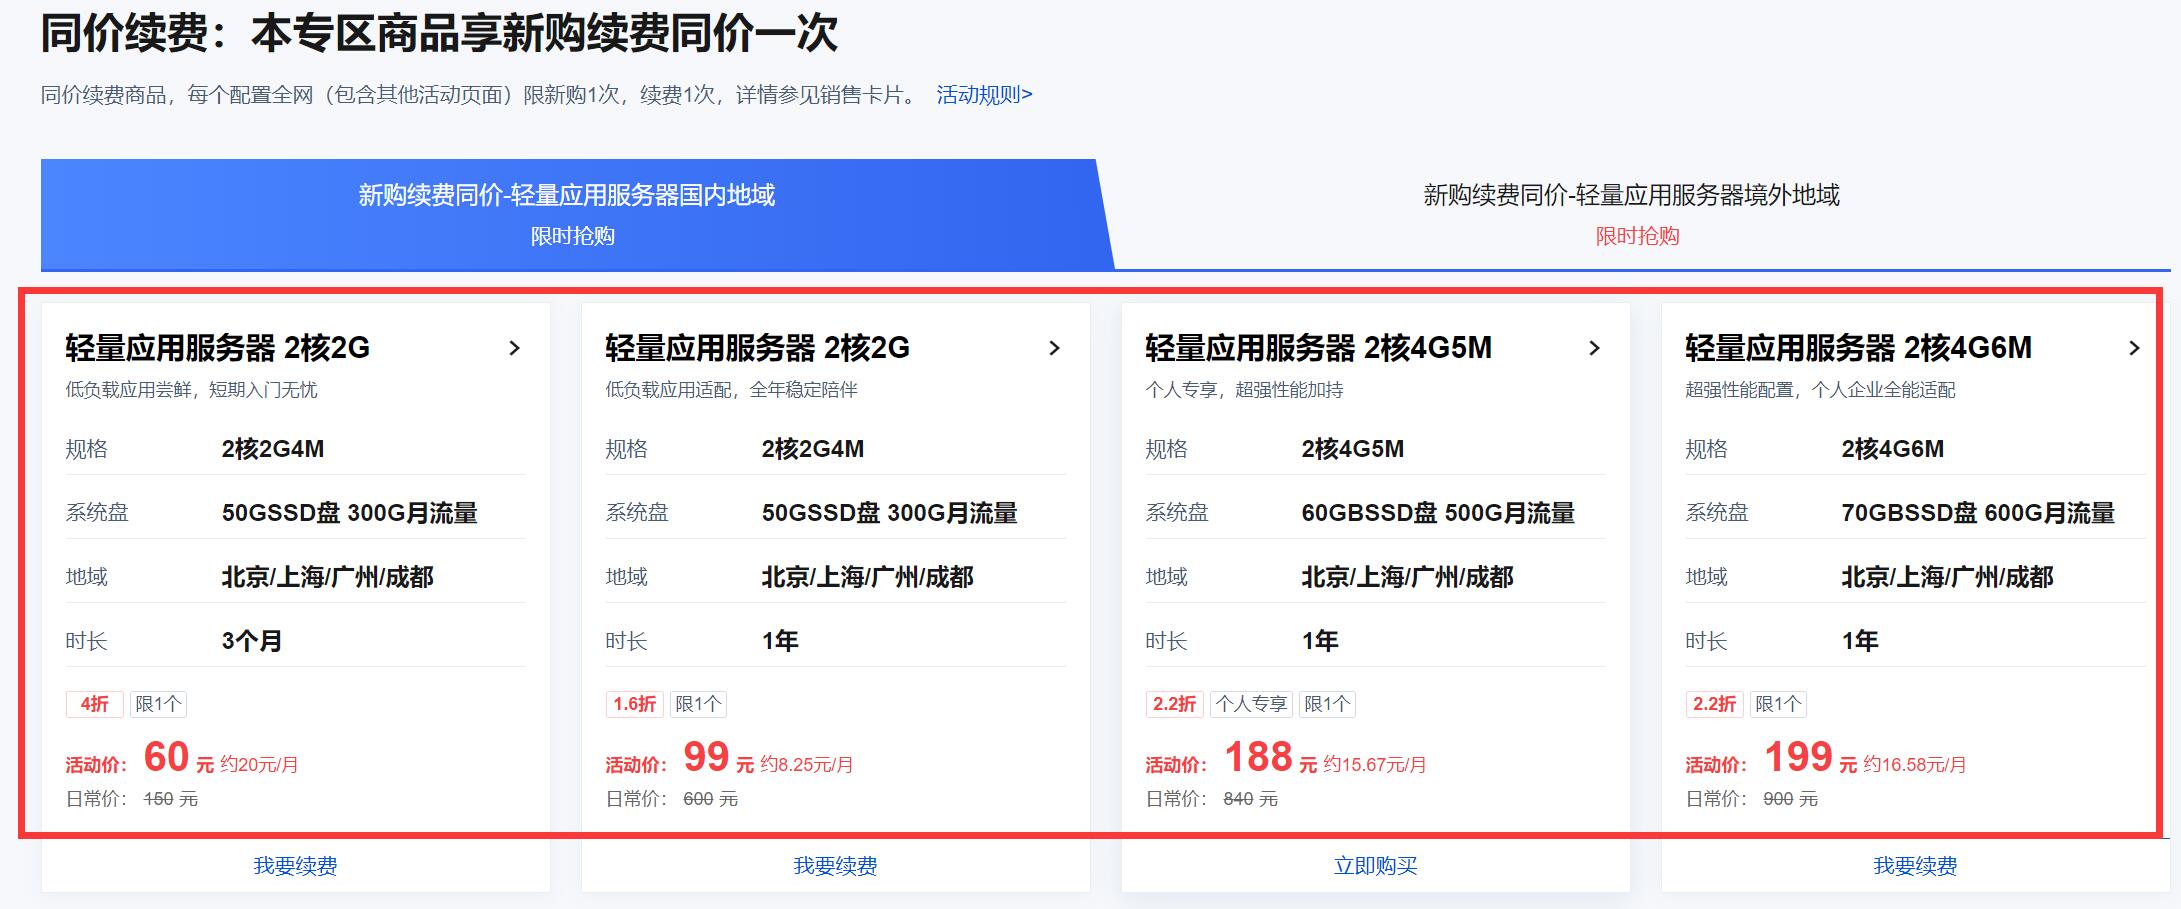Viewport: 2181px width, 909px height.
Task: Open the 活动规则 link
Action: [984, 95]
